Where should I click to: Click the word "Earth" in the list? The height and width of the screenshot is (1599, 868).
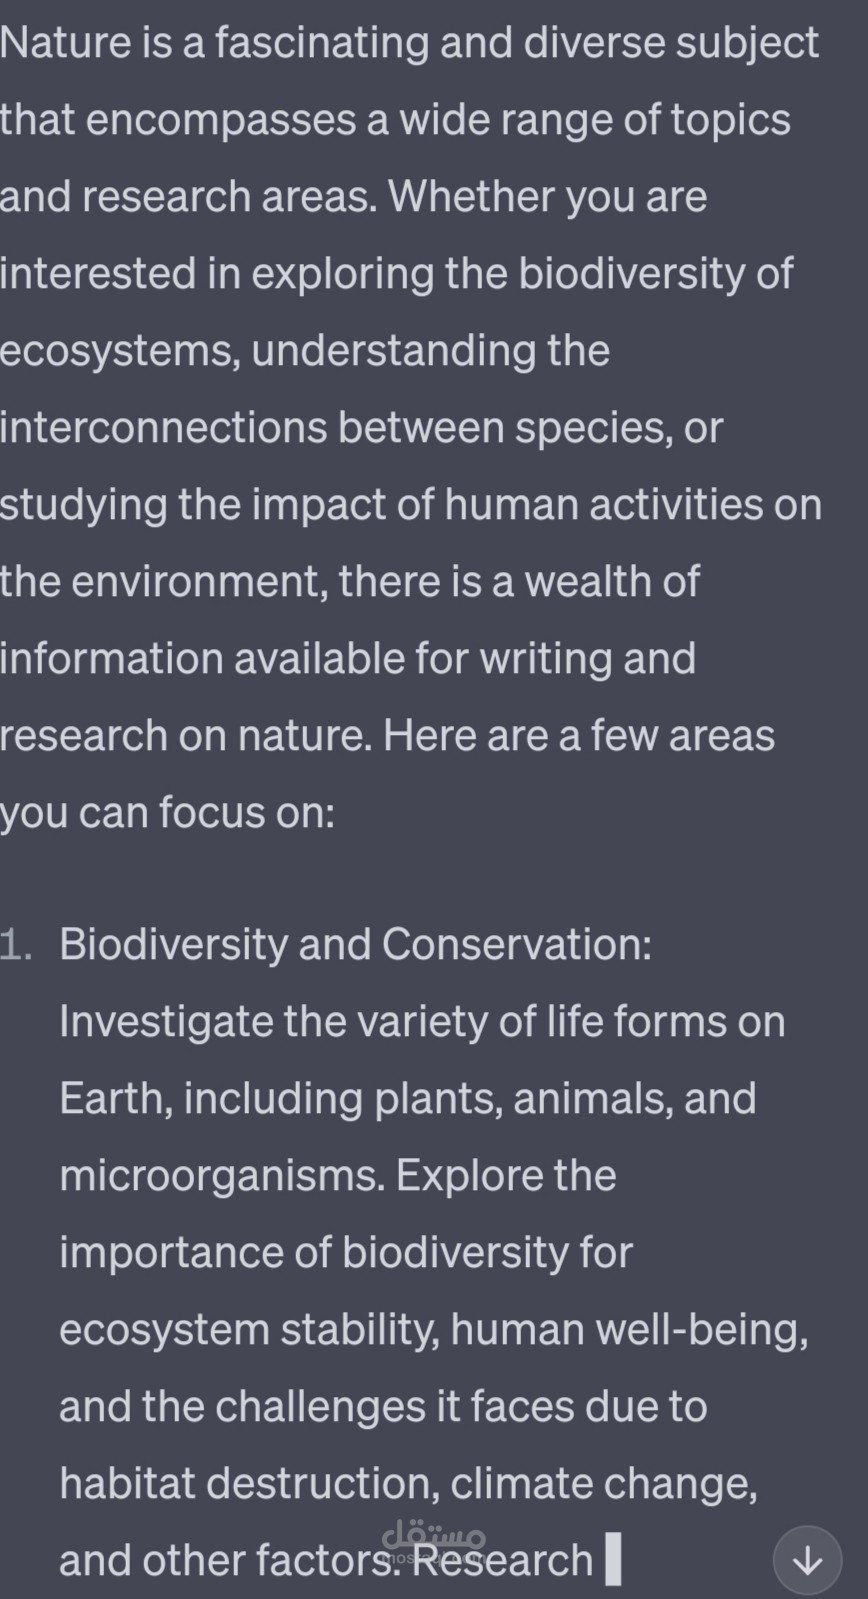pyautogui.click(x=106, y=1099)
